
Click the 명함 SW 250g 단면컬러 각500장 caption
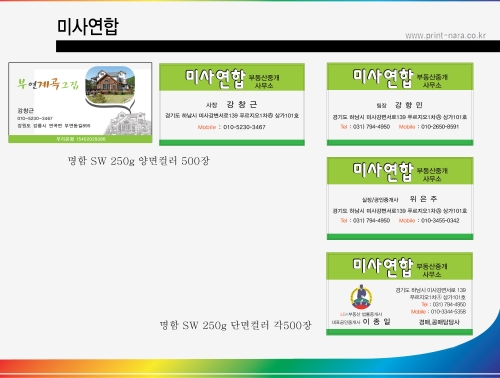click(236, 325)
